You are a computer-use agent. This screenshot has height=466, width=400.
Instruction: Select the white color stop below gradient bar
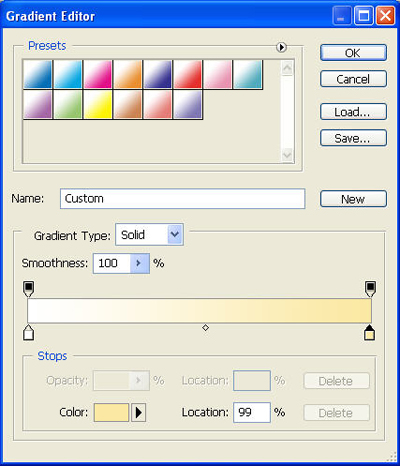click(29, 332)
